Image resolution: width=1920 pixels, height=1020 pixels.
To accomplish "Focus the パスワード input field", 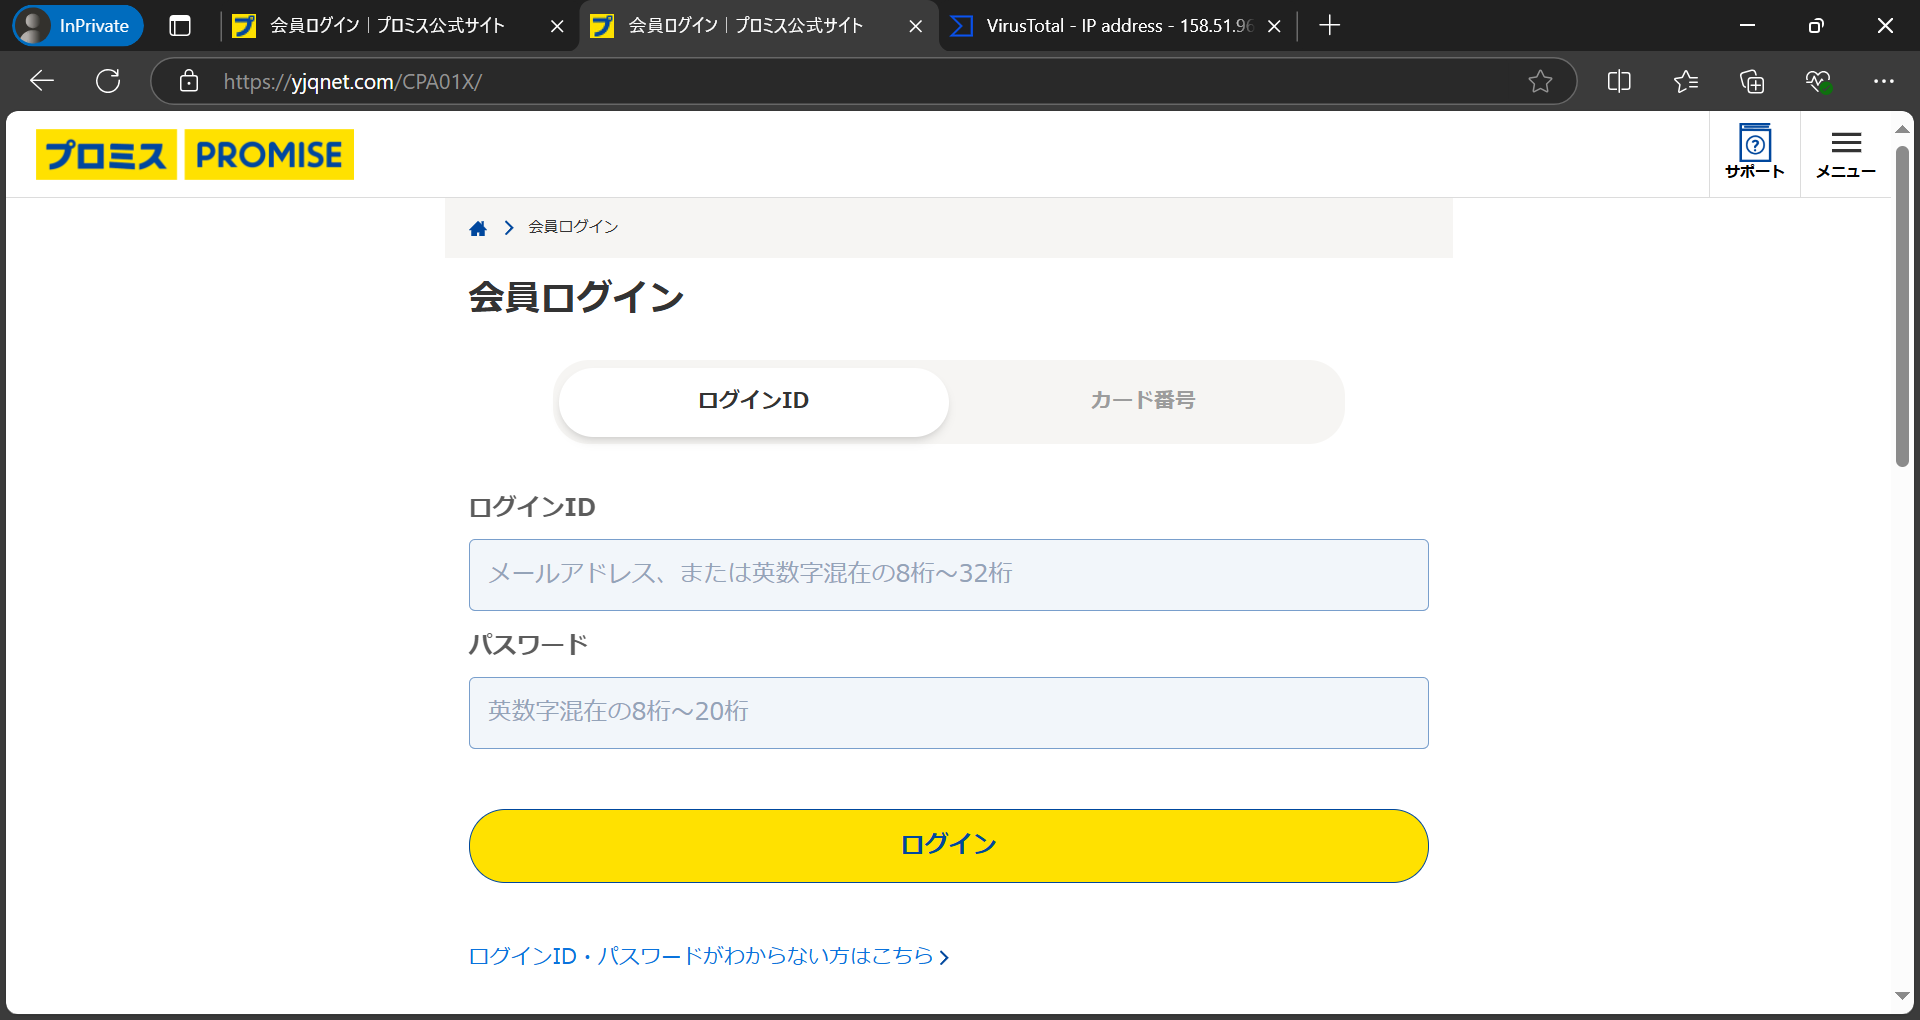I will pos(948,713).
